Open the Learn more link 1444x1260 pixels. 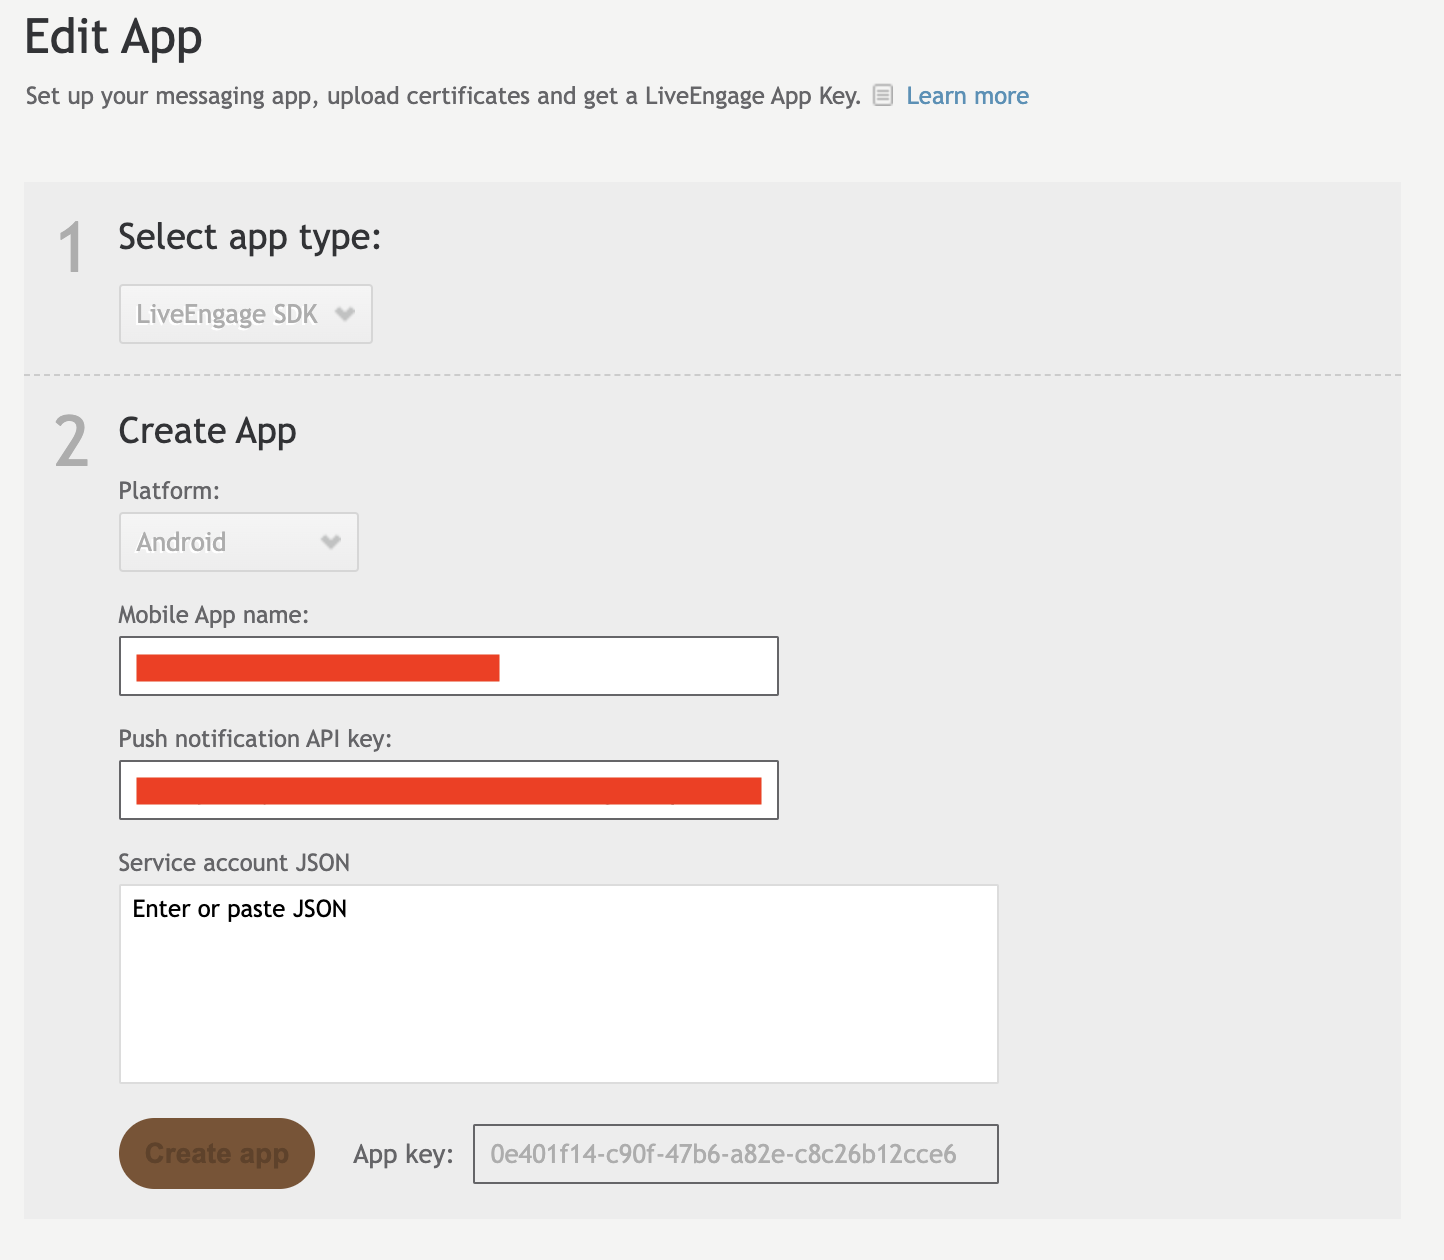(967, 96)
